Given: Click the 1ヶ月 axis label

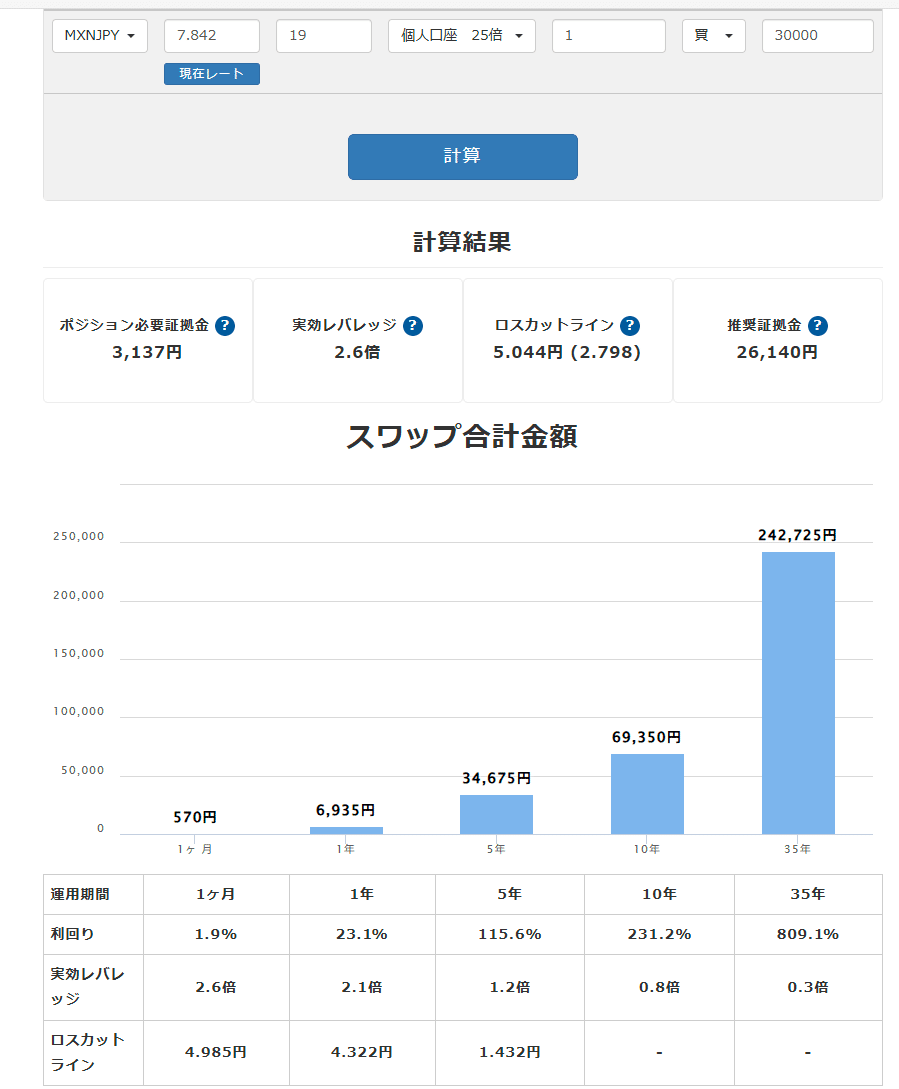Looking at the screenshot, I should 195,849.
